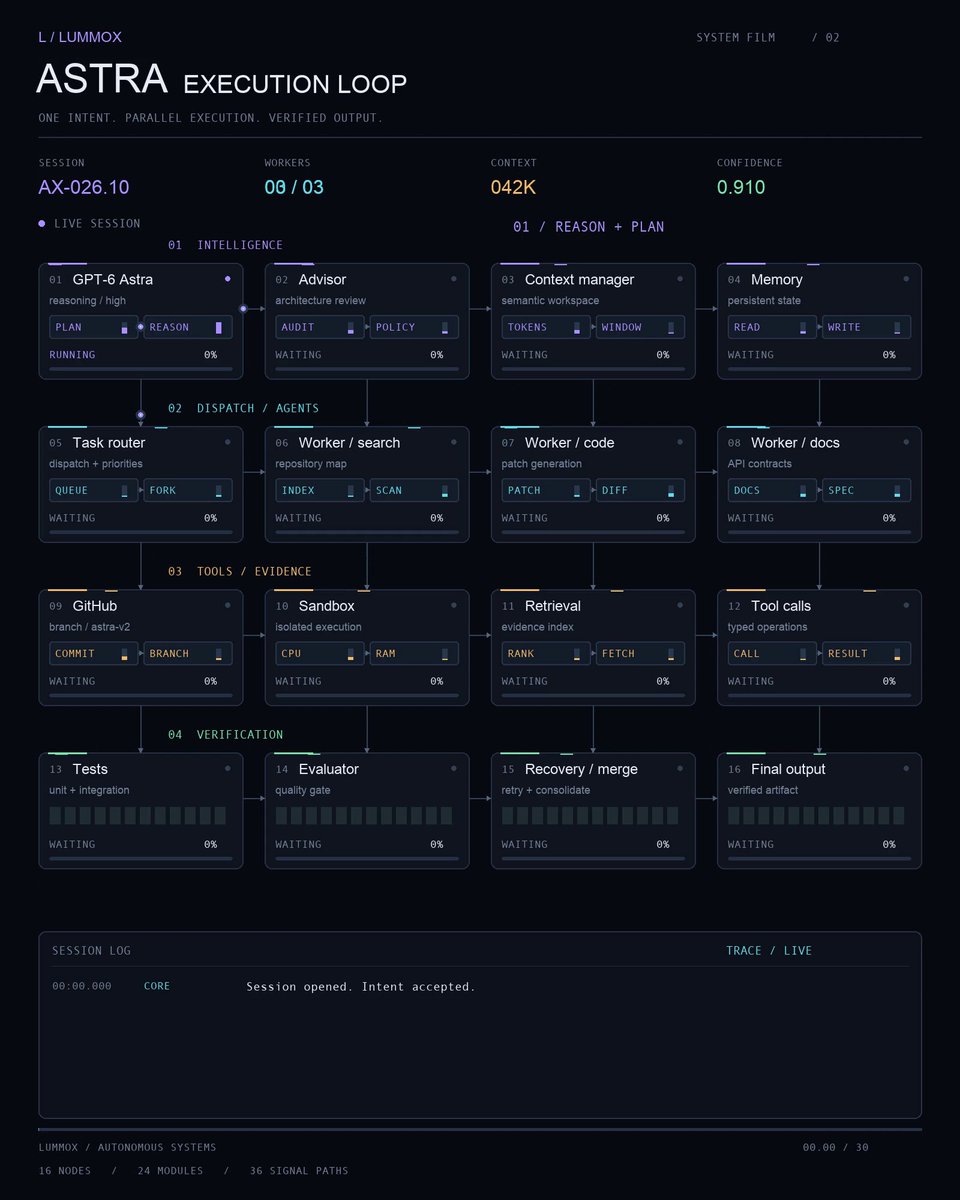Select the REASON module chip
The width and height of the screenshot is (960, 1200).
pos(188,327)
